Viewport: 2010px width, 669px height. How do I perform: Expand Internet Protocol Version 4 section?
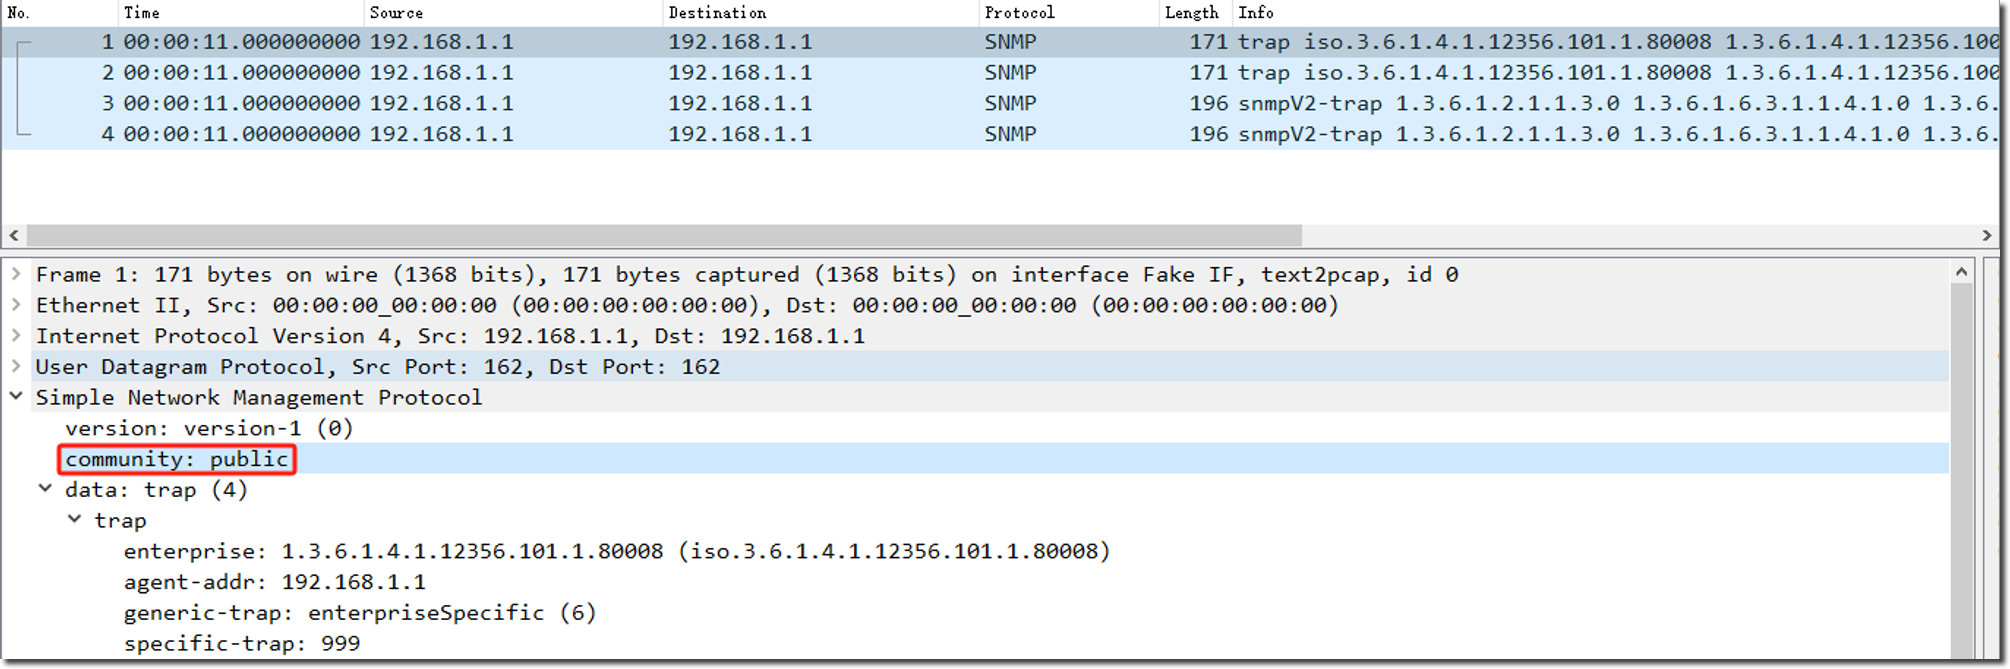click(x=16, y=336)
